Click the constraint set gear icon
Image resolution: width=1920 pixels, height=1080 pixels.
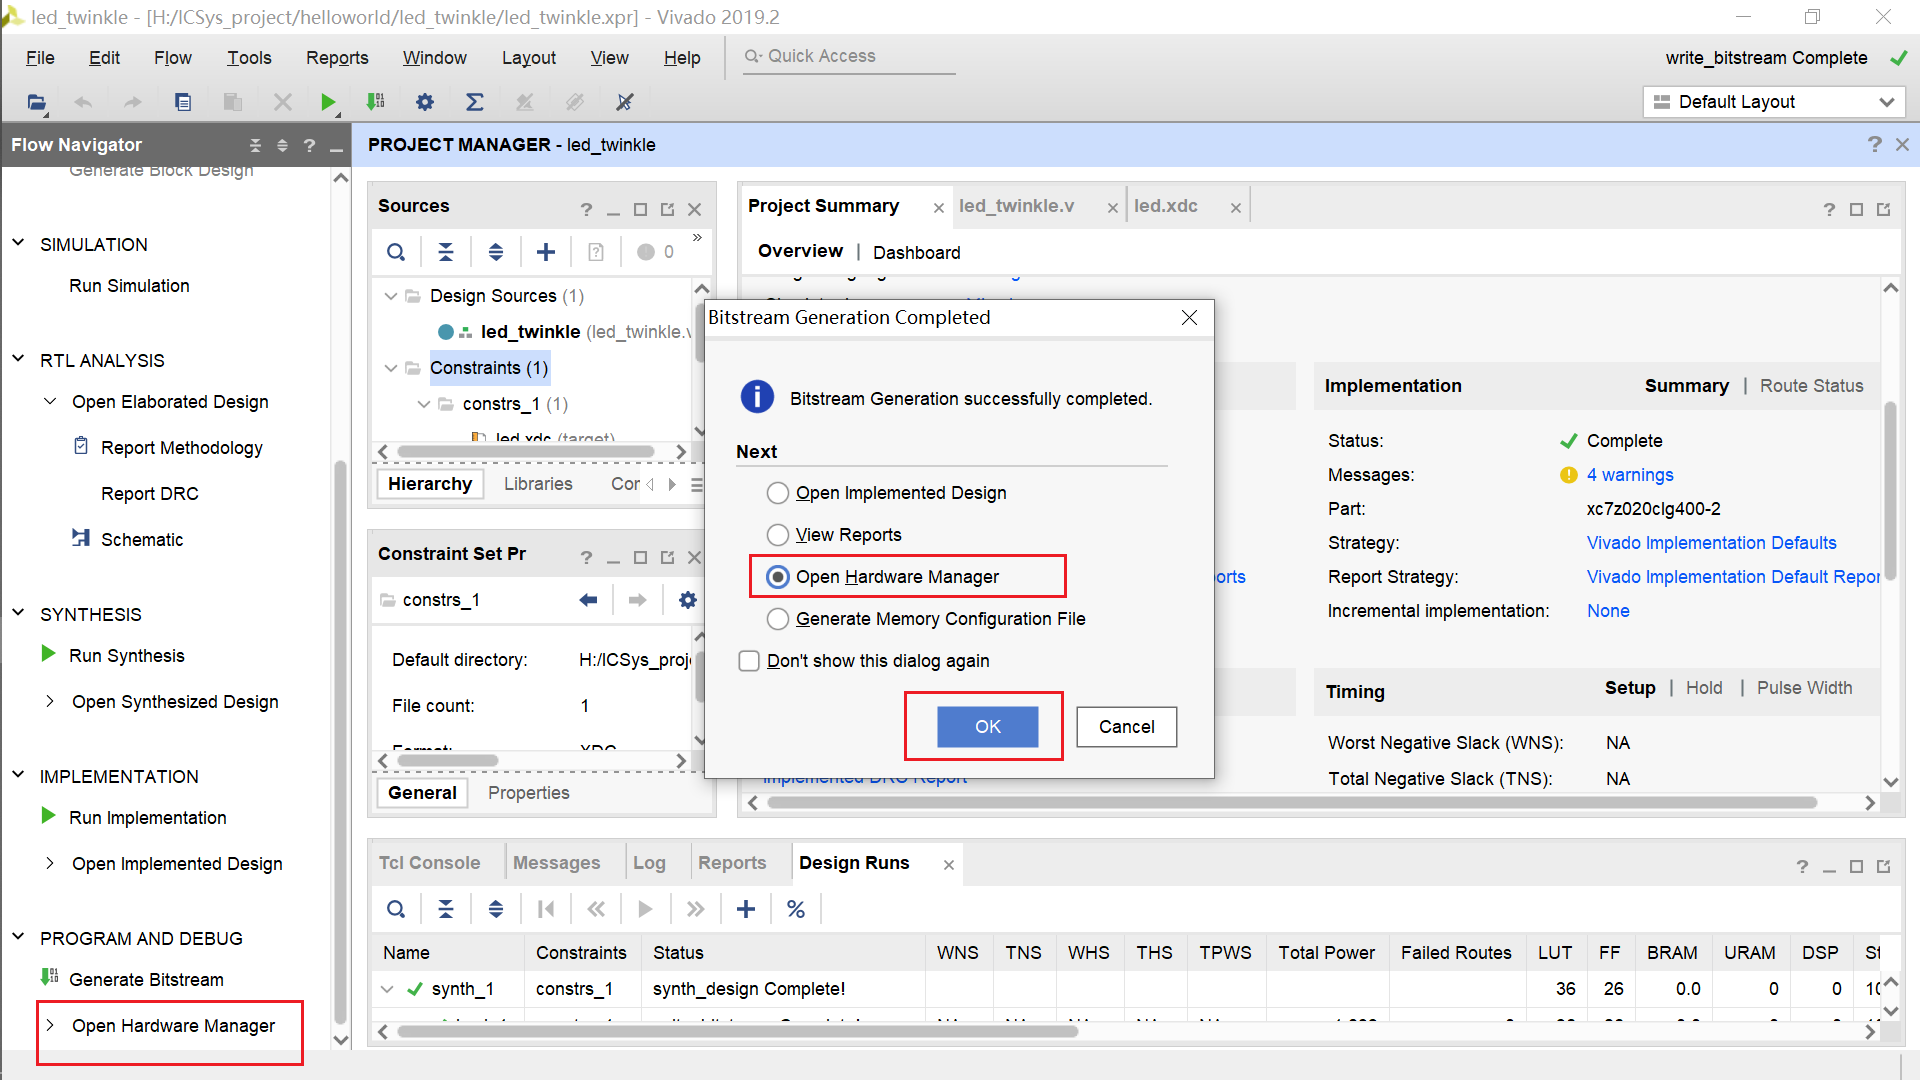pos(687,600)
